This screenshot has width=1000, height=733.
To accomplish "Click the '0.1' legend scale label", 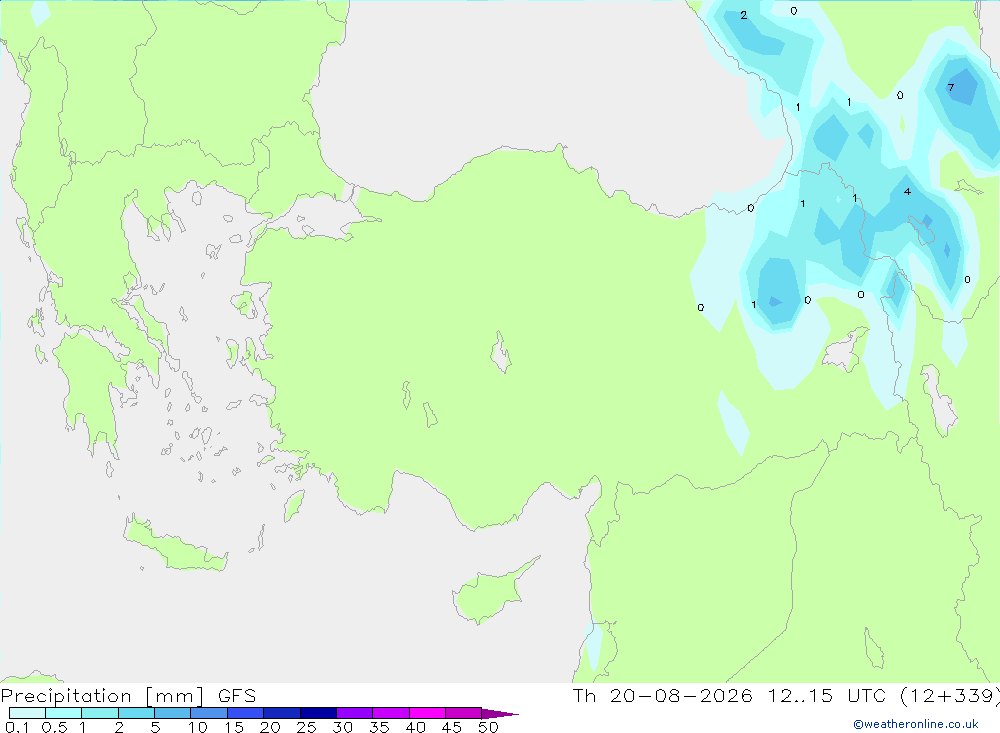I will coord(17,727).
